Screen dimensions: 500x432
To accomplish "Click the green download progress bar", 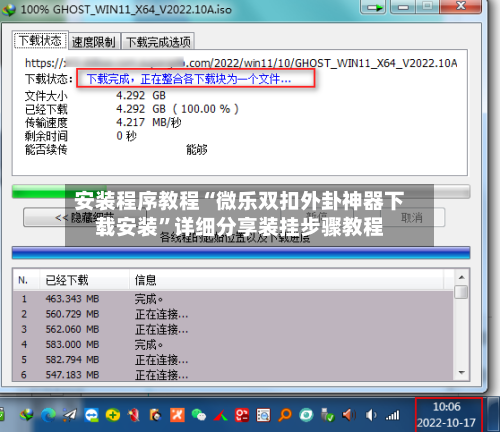I will click(x=241, y=192).
